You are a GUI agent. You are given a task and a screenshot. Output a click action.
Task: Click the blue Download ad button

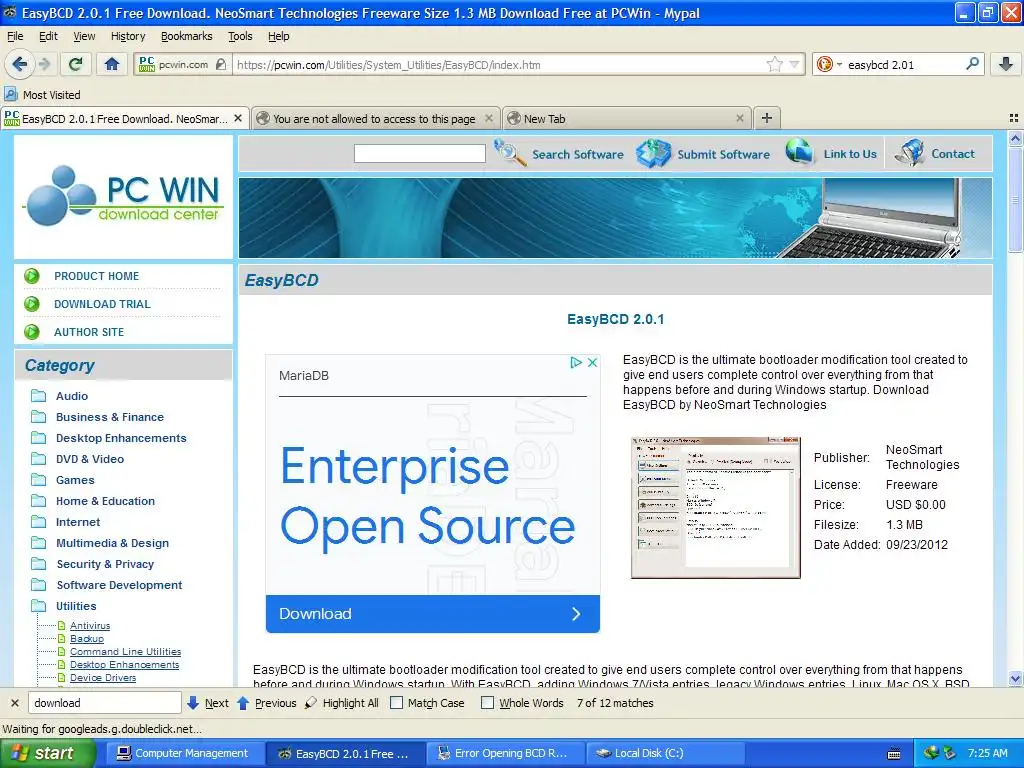(x=432, y=614)
